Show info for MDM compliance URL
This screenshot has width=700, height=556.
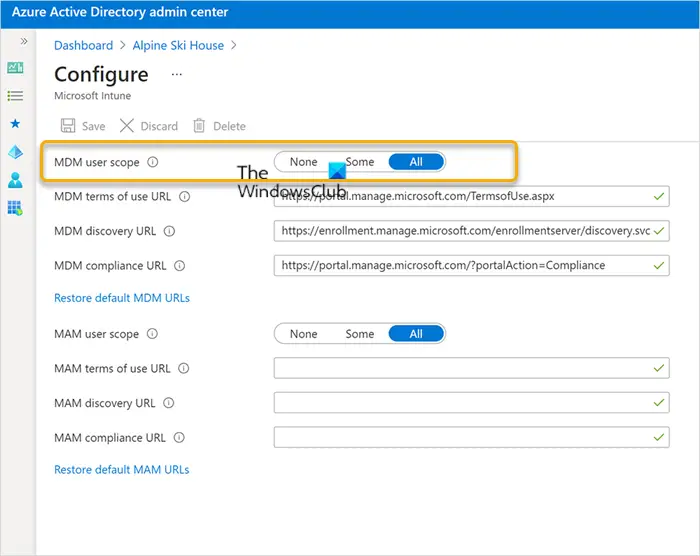(x=179, y=266)
